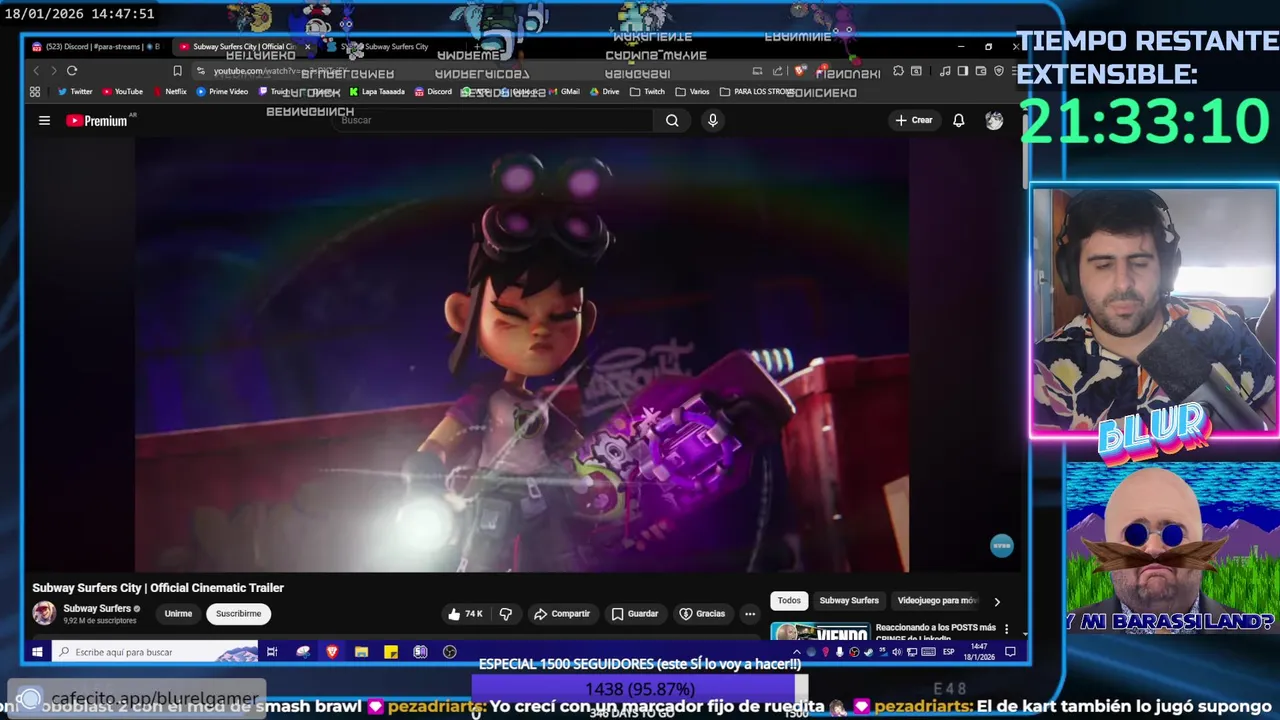The width and height of the screenshot is (1280, 720).
Task: Dislike the video with thumbs down
Action: (x=506, y=614)
